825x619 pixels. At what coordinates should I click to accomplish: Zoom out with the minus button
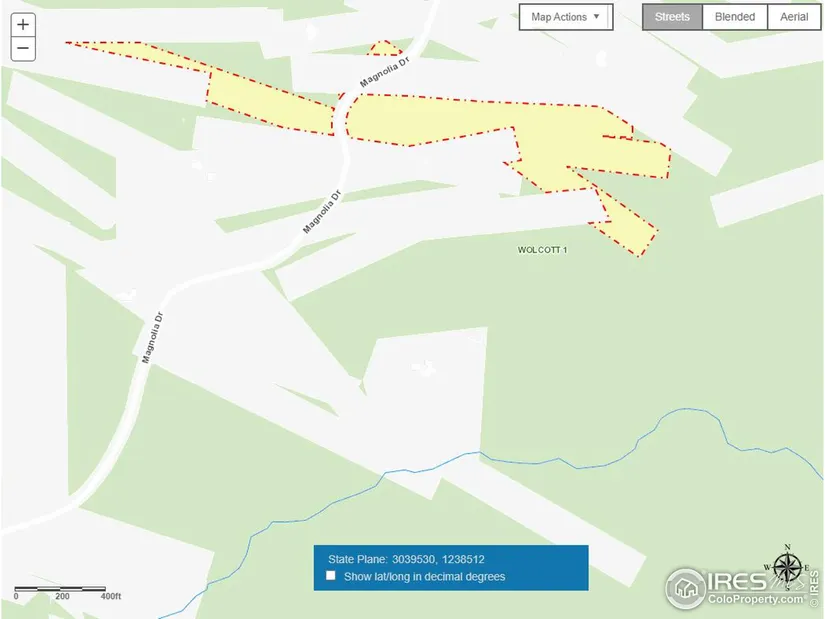(x=23, y=48)
